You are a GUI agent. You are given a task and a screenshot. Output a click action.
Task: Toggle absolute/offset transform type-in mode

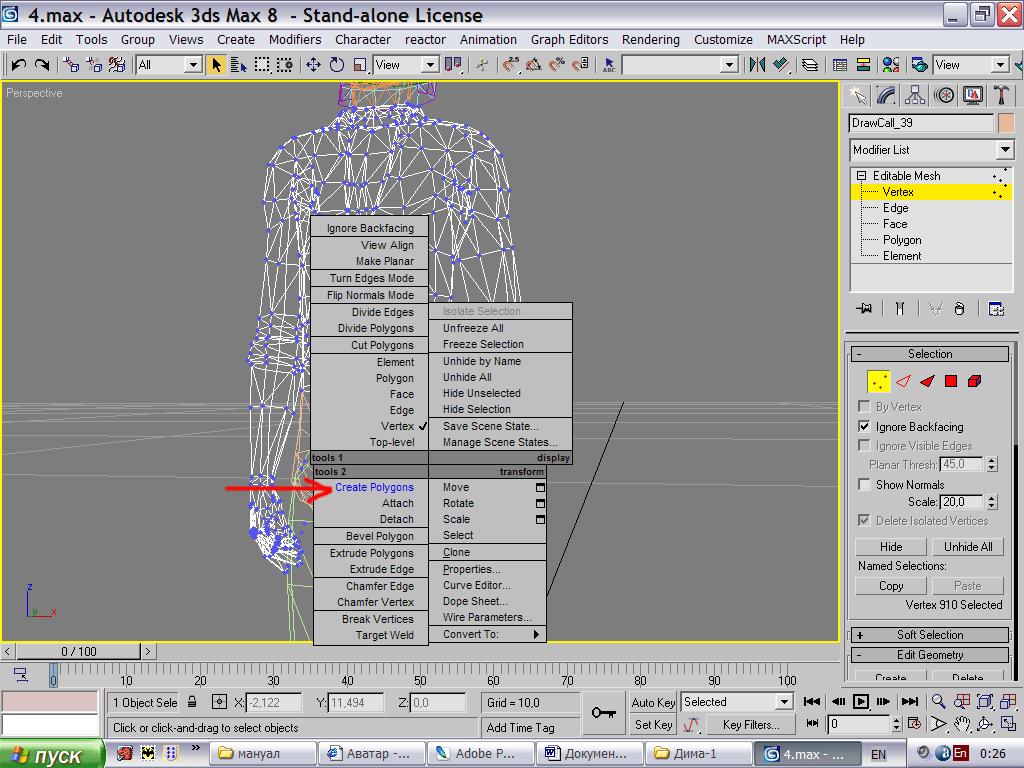pos(219,702)
